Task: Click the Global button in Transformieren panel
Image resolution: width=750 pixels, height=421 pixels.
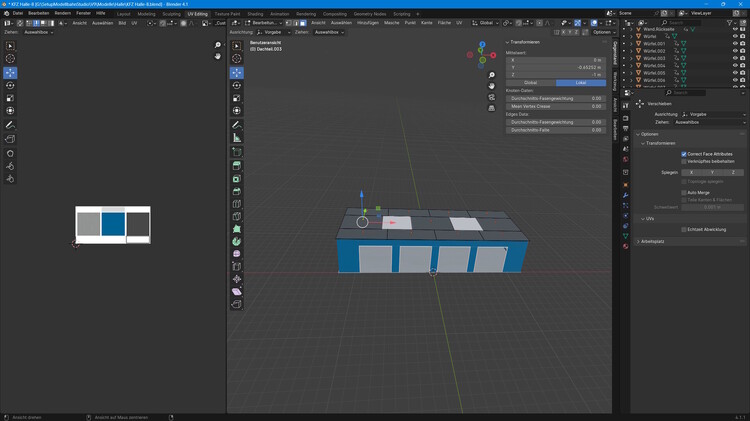Action: click(x=531, y=82)
